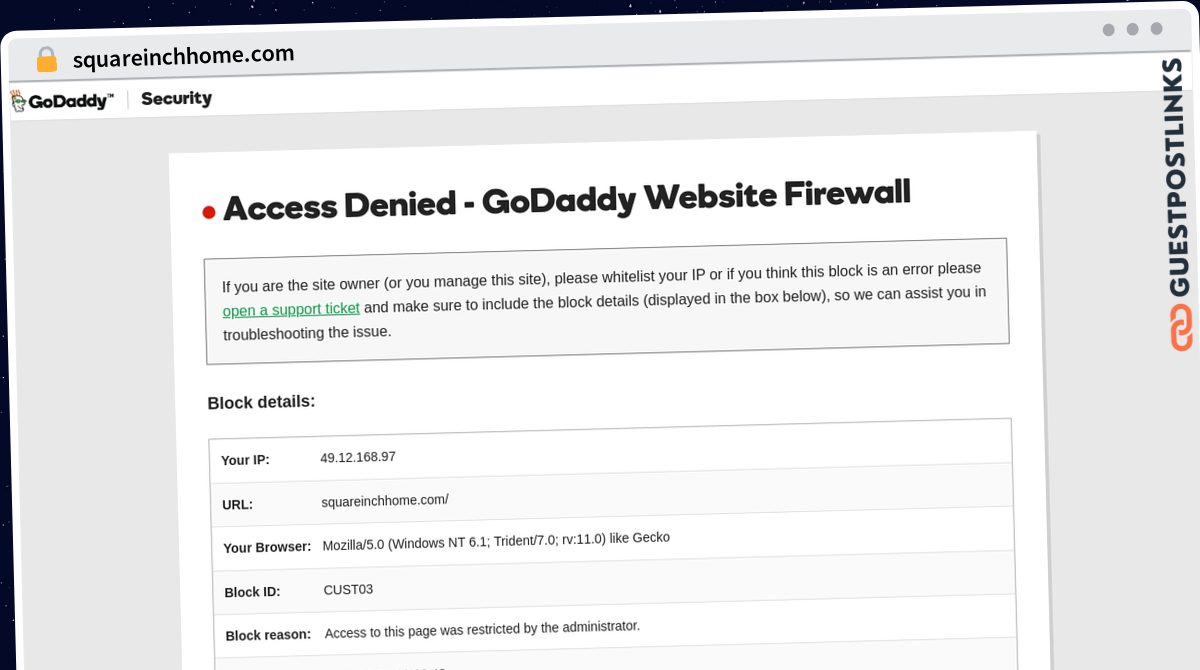Click the Guestpostlinks chain-link icon
This screenshot has width=1200, height=670.
tap(1181, 328)
